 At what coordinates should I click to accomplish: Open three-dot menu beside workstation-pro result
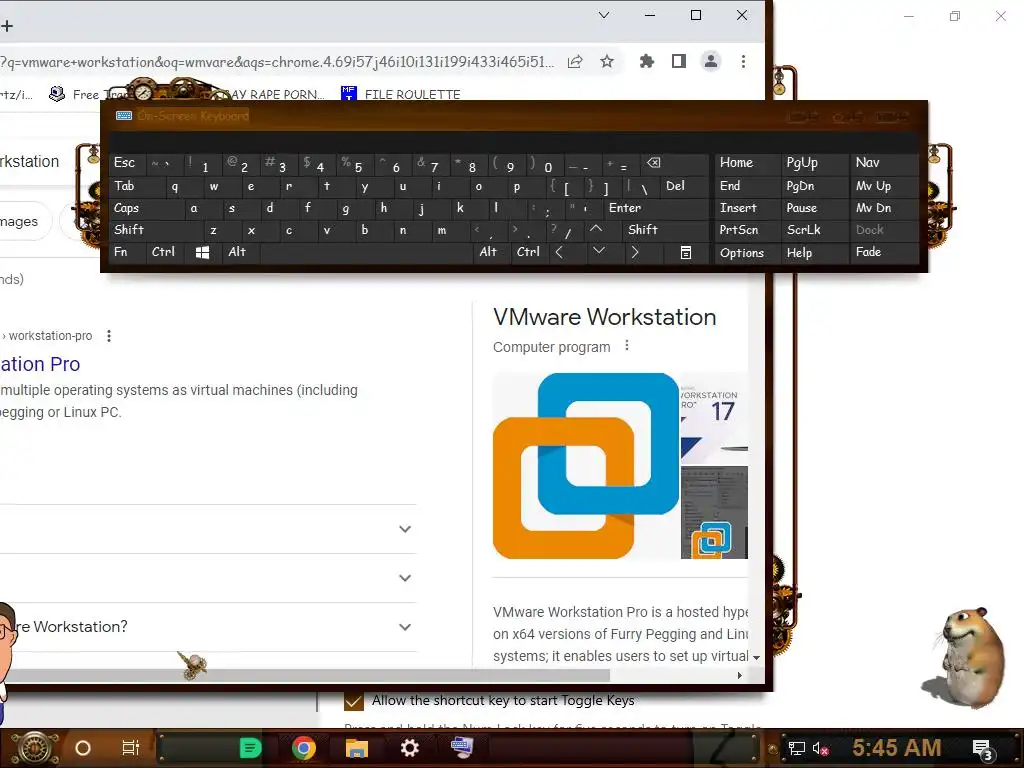(109, 336)
